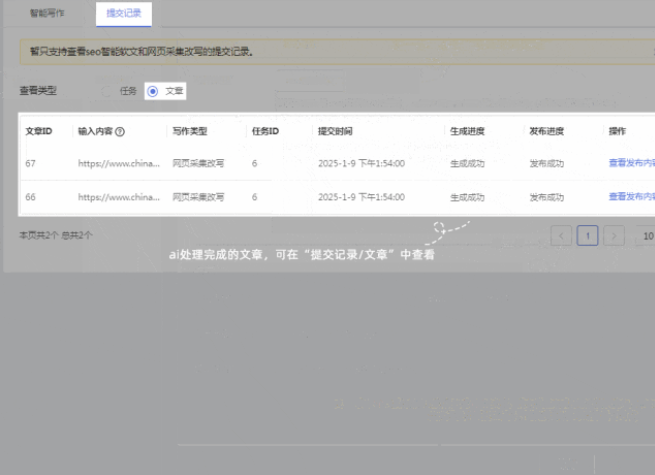Go to the next page arrow
The width and height of the screenshot is (655, 475).
tap(614, 236)
